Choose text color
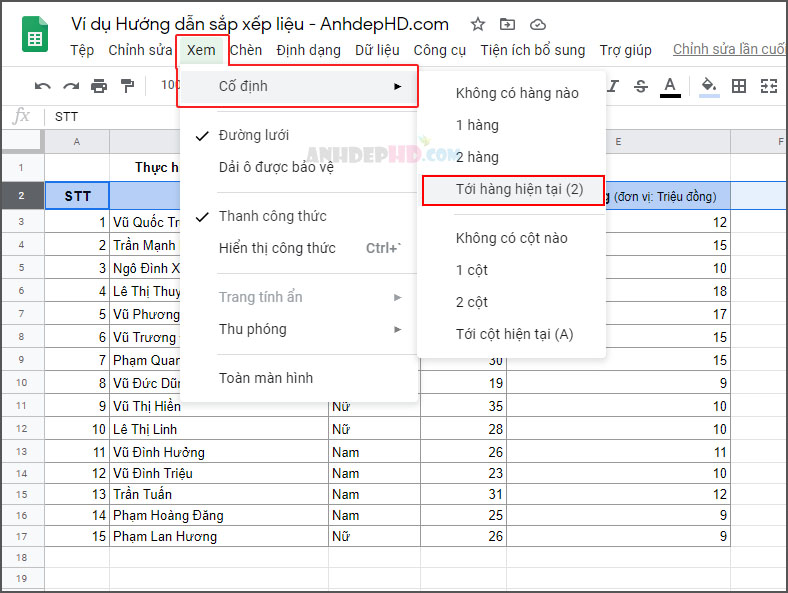The image size is (788, 593). point(670,86)
